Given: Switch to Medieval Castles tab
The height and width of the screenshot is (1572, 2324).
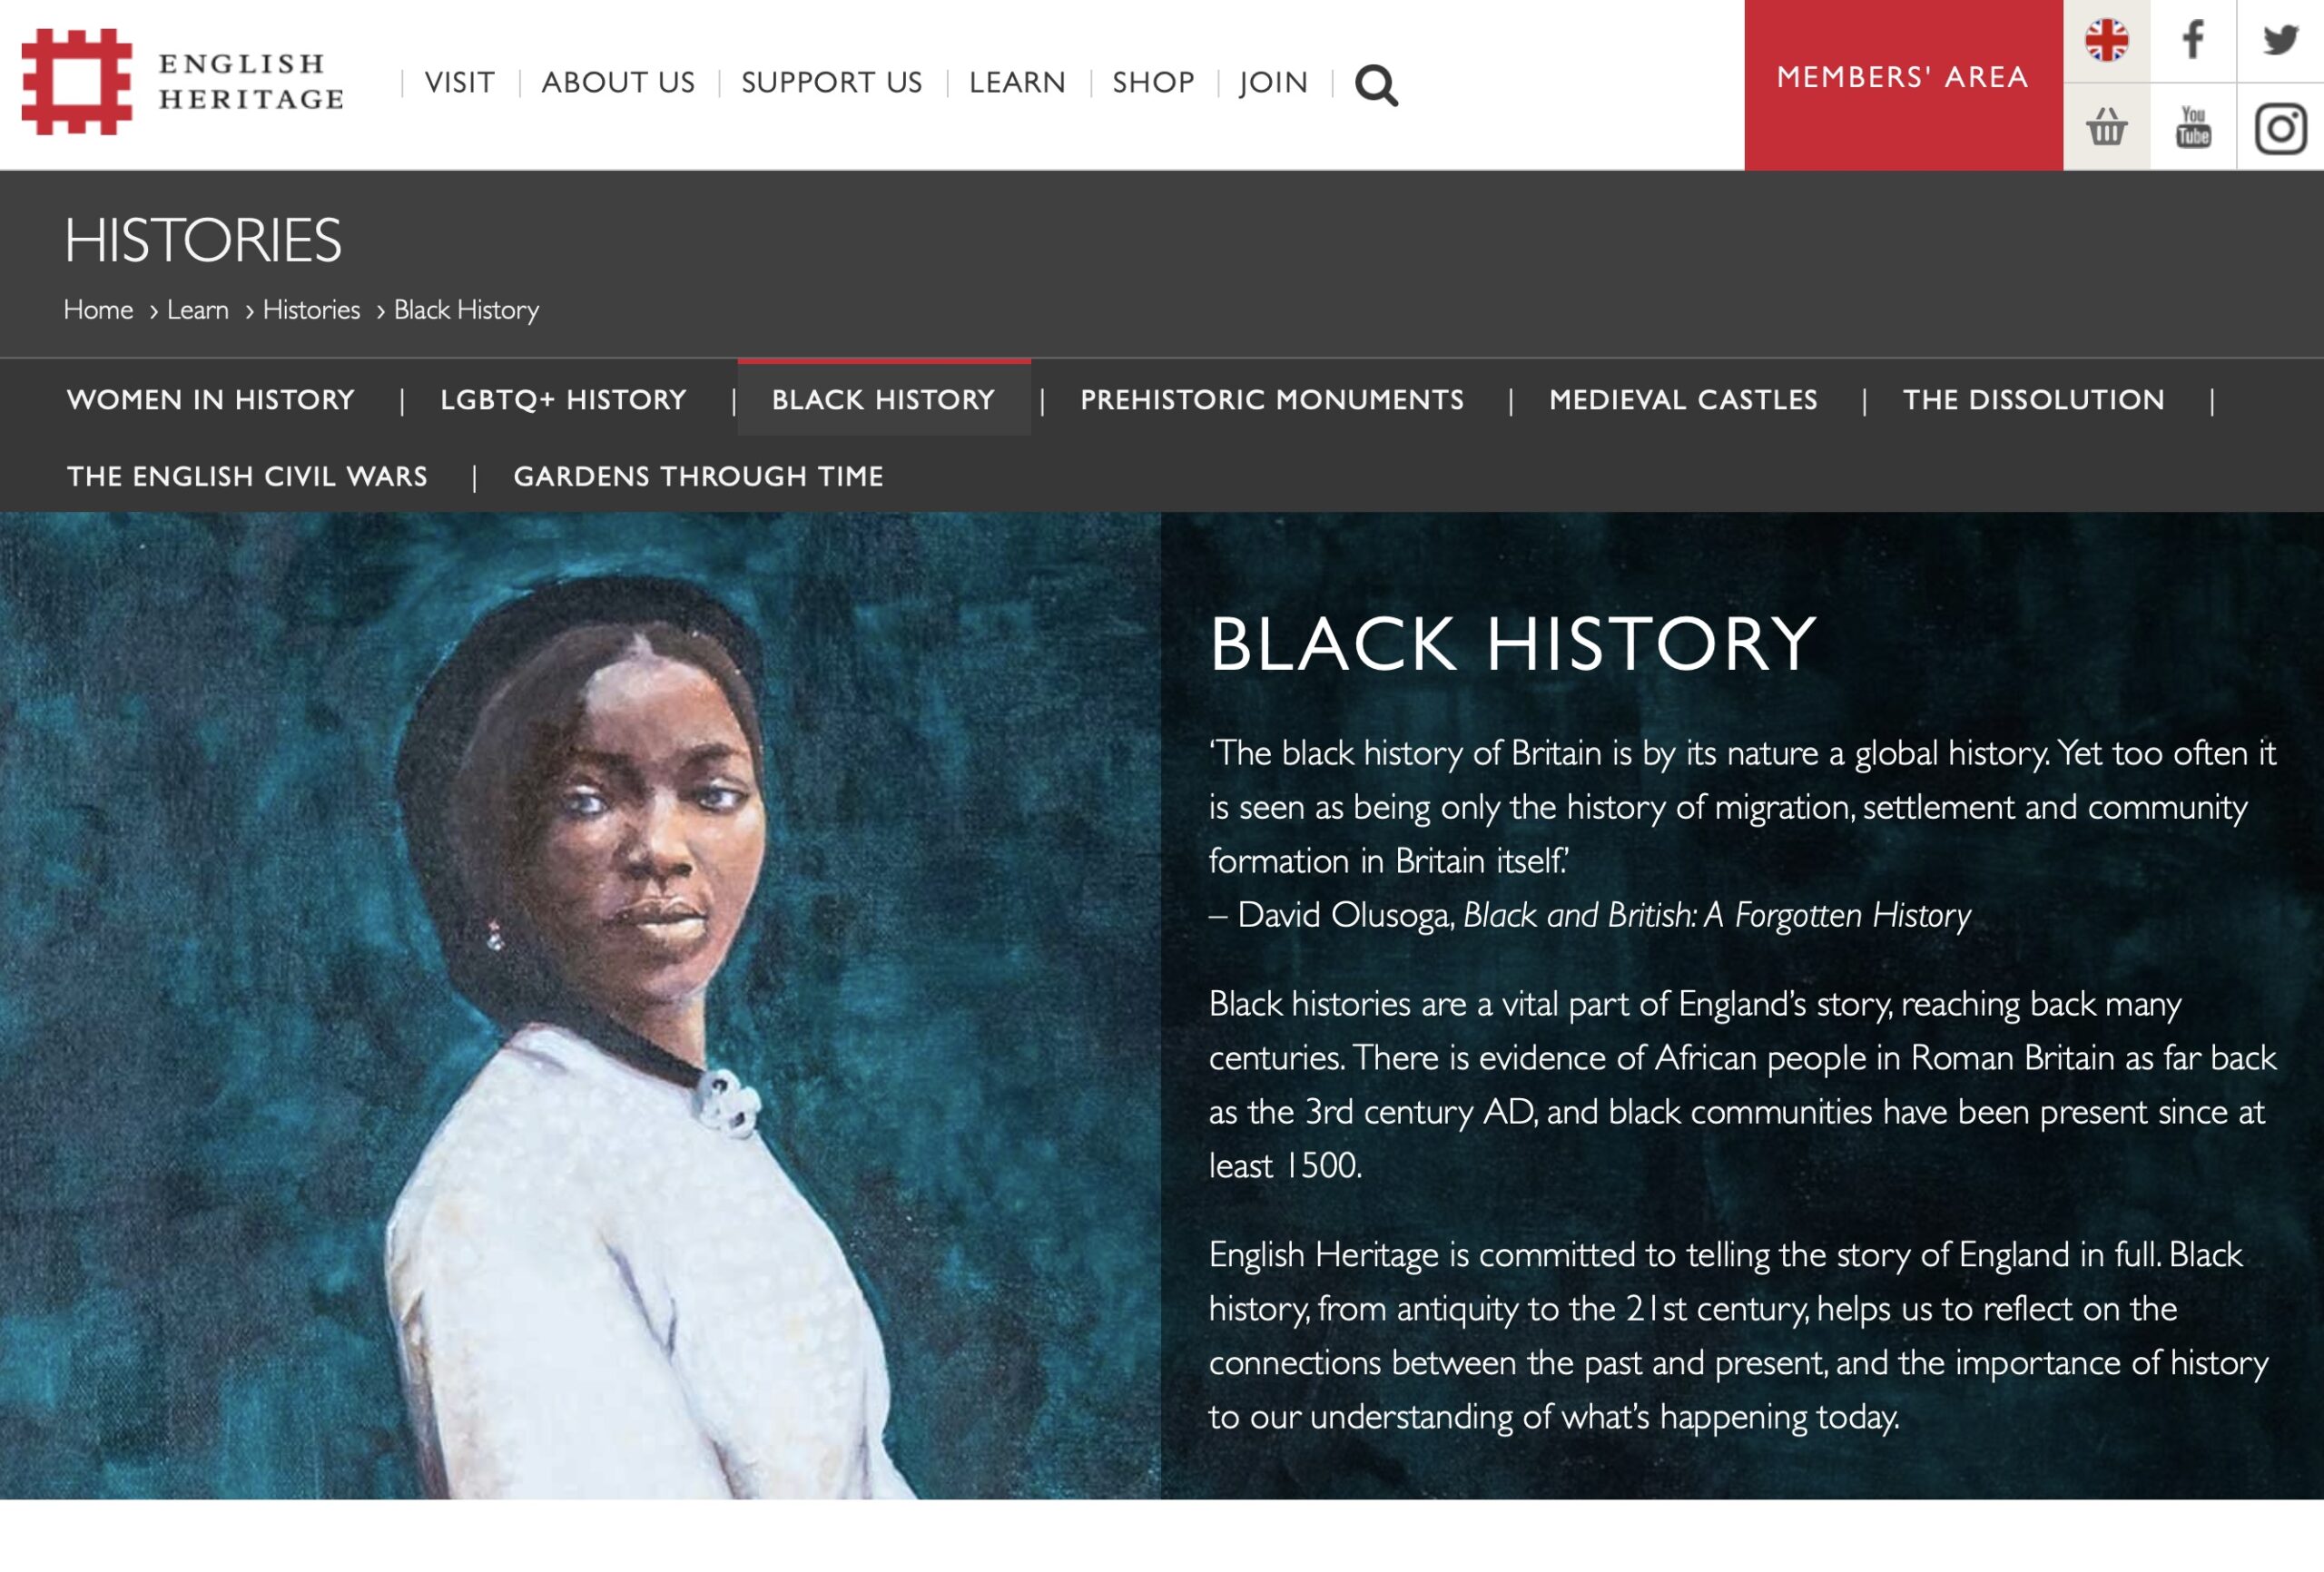Looking at the screenshot, I should tap(1683, 400).
